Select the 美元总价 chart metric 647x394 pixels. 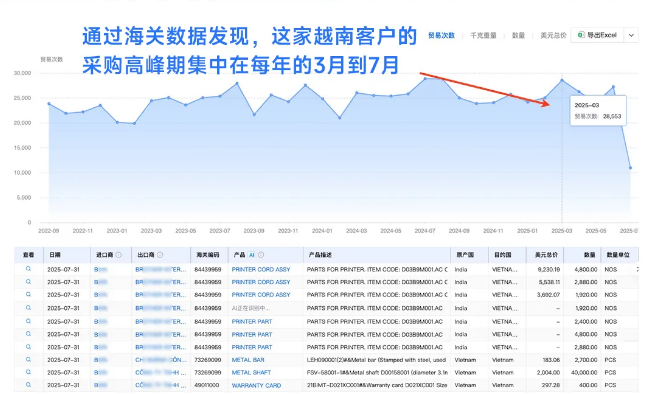point(553,35)
